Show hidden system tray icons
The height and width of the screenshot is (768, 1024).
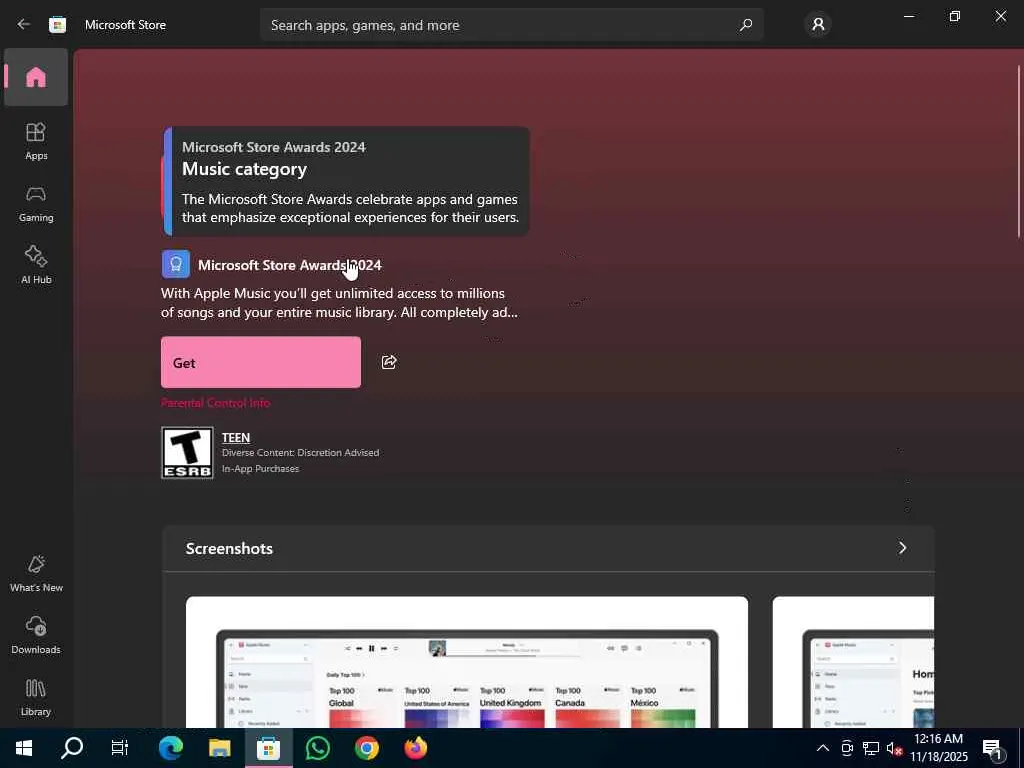click(x=823, y=748)
